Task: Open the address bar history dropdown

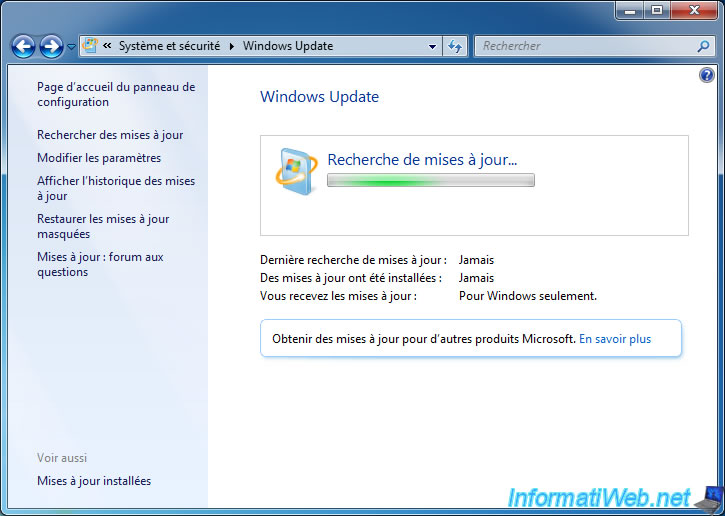Action: click(432, 46)
